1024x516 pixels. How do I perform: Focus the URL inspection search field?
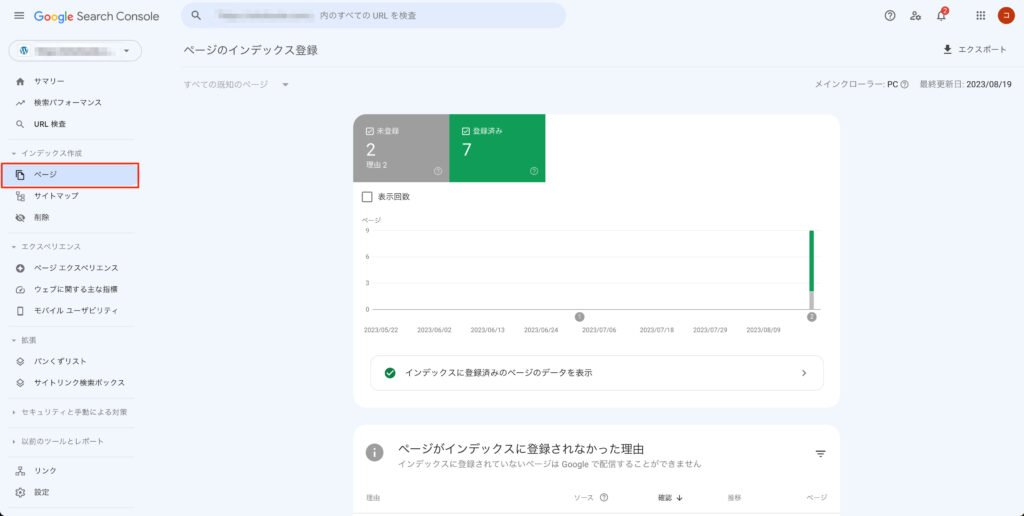374,15
